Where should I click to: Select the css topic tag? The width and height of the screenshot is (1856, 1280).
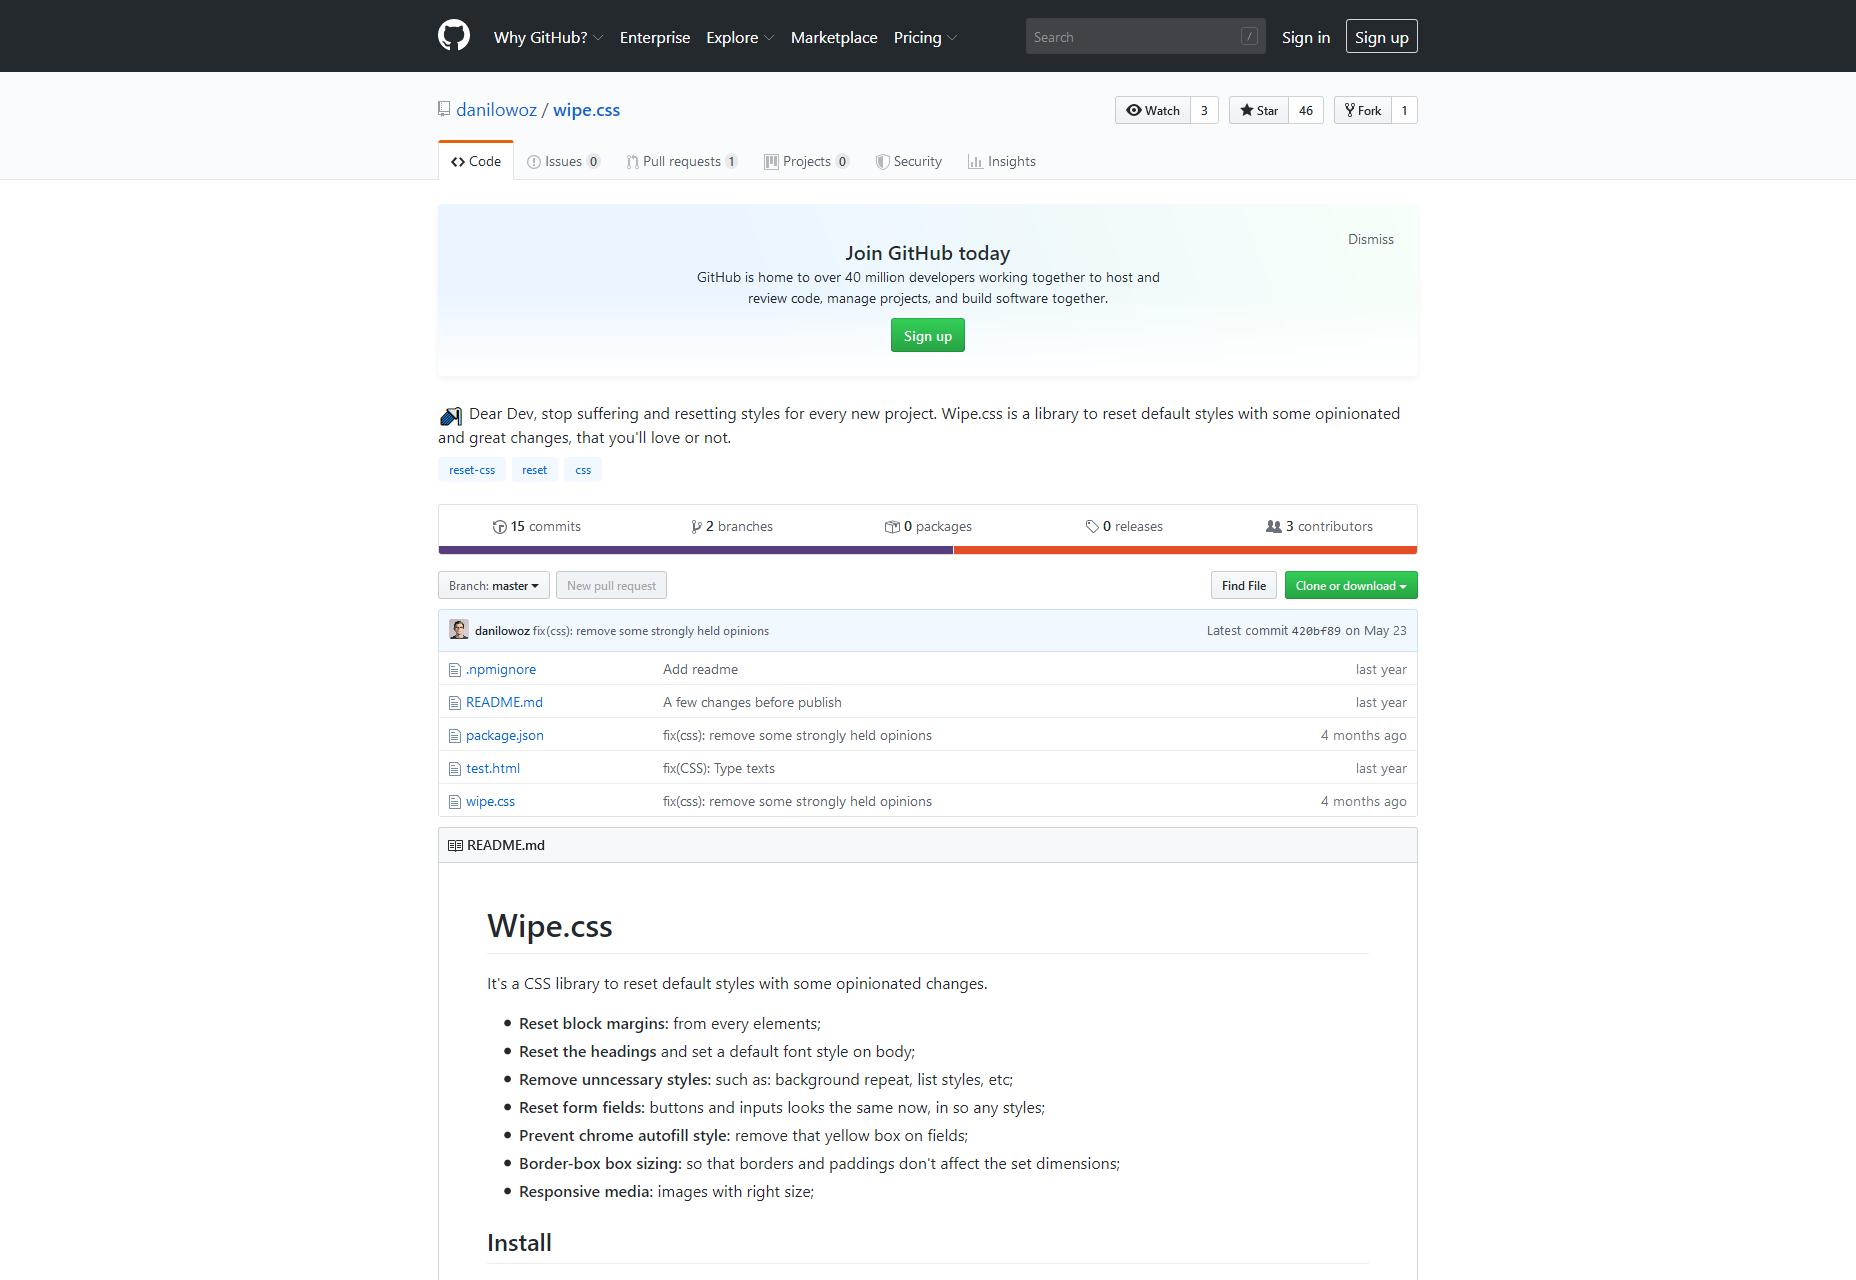[x=583, y=470]
